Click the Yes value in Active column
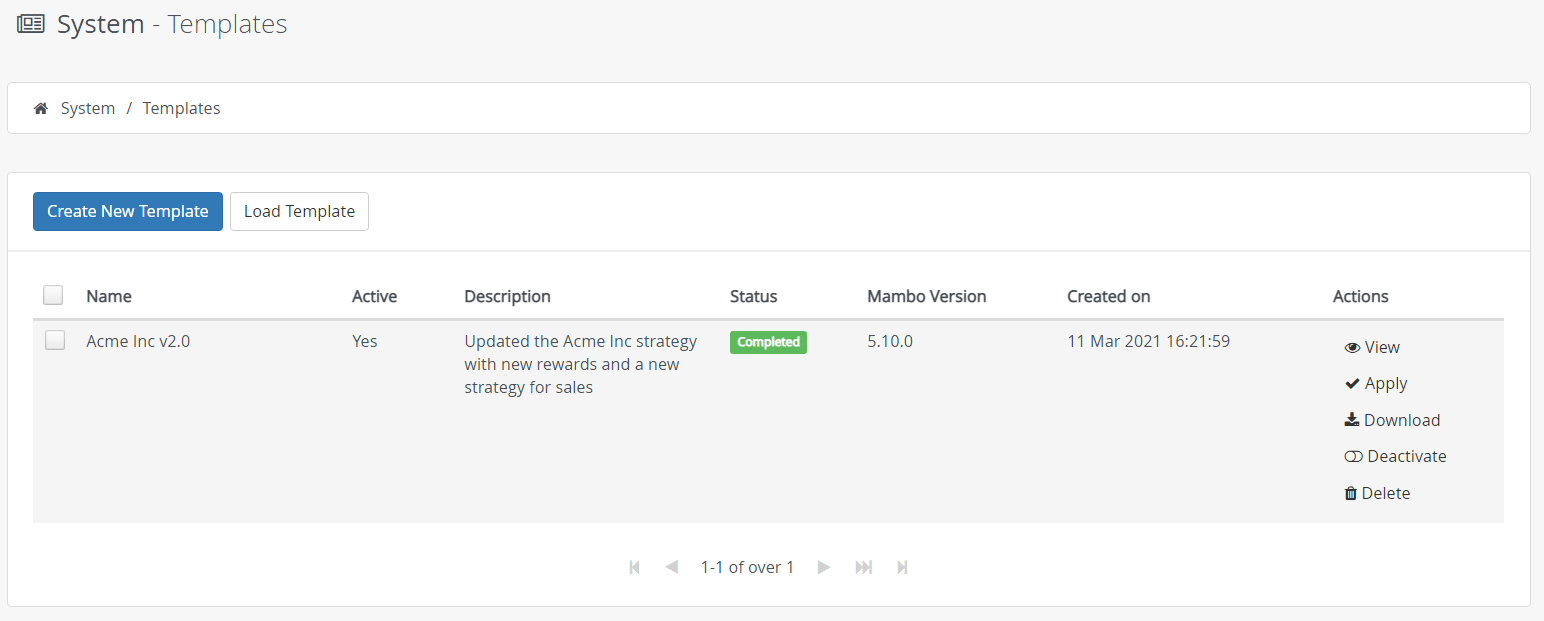This screenshot has height=621, width=1544. pos(365,341)
